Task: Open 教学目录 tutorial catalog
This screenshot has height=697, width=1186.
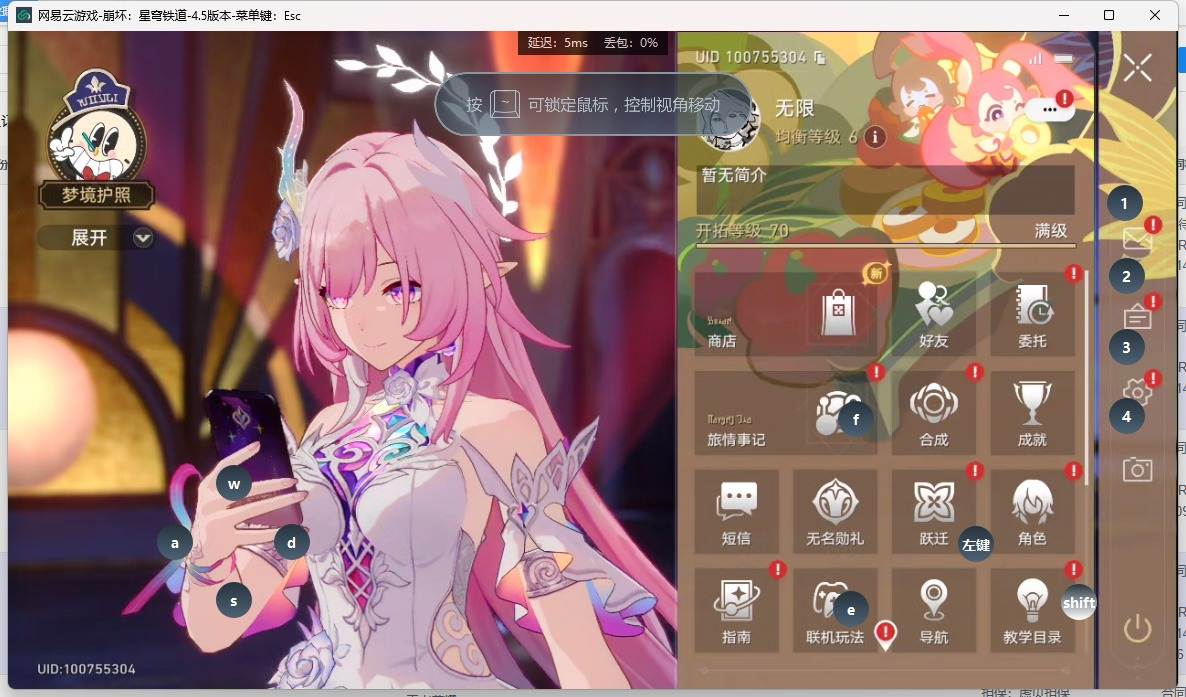Action: coord(1032,610)
